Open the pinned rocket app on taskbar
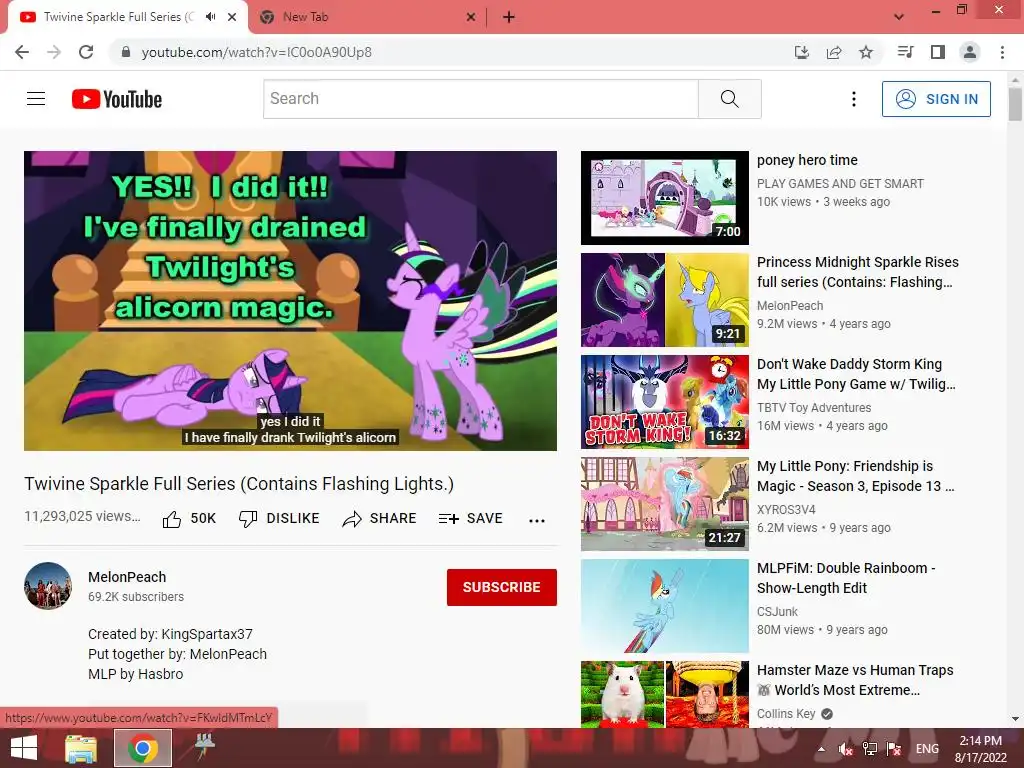The width and height of the screenshot is (1024, 768). (x=204, y=746)
